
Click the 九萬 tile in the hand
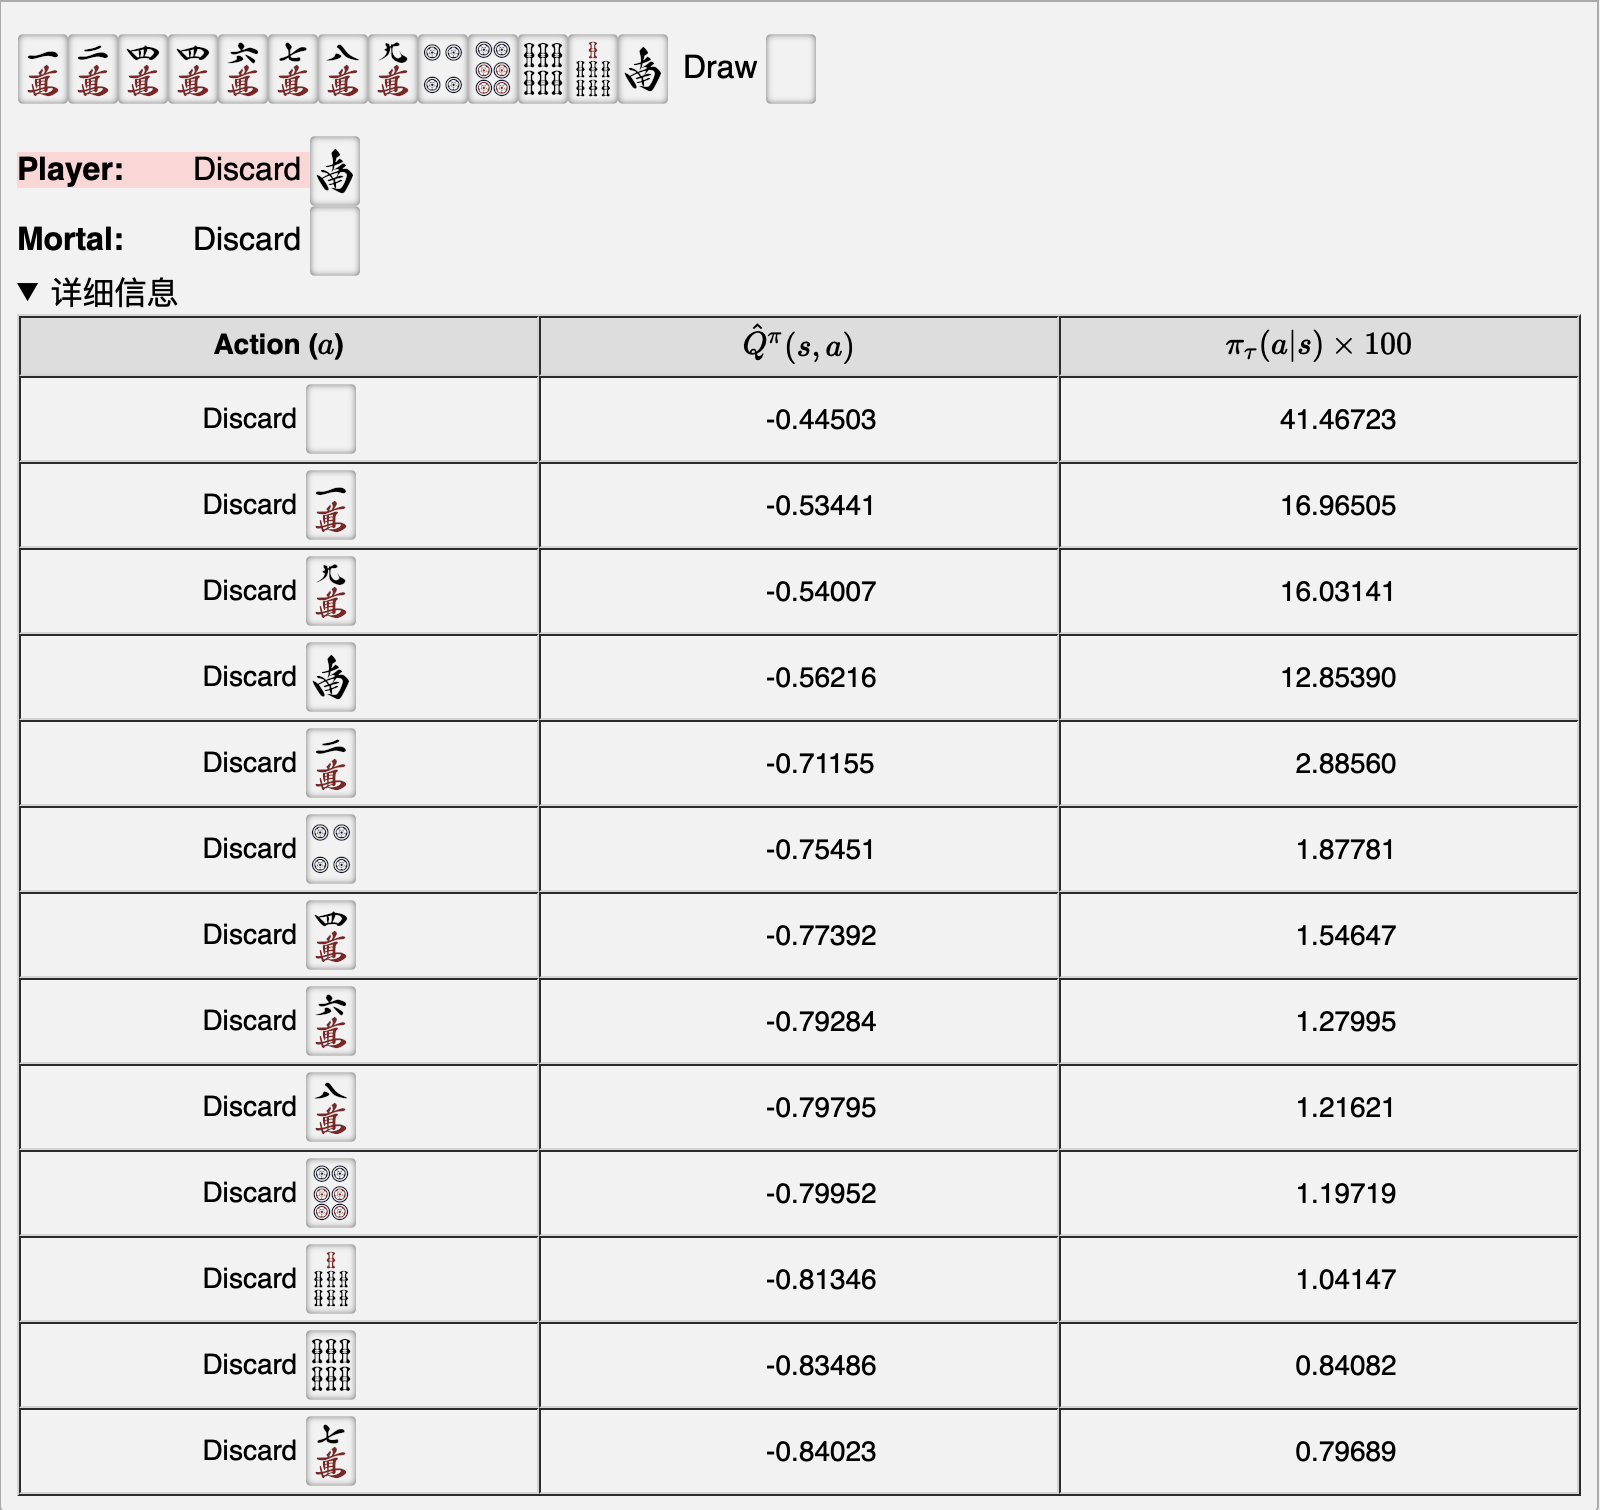click(393, 69)
